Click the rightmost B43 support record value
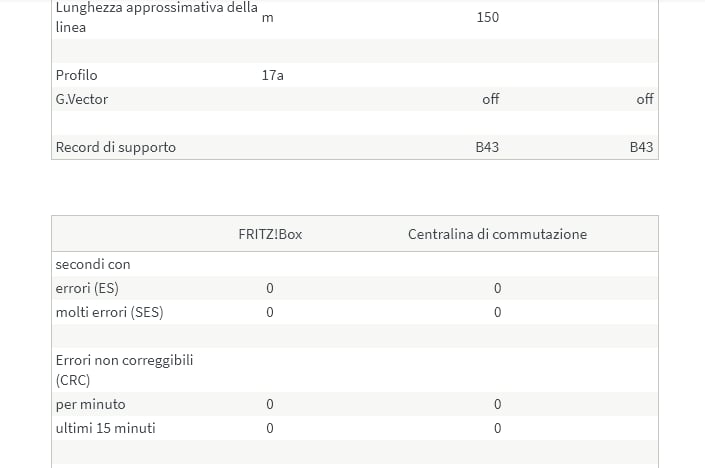 [x=641, y=147]
